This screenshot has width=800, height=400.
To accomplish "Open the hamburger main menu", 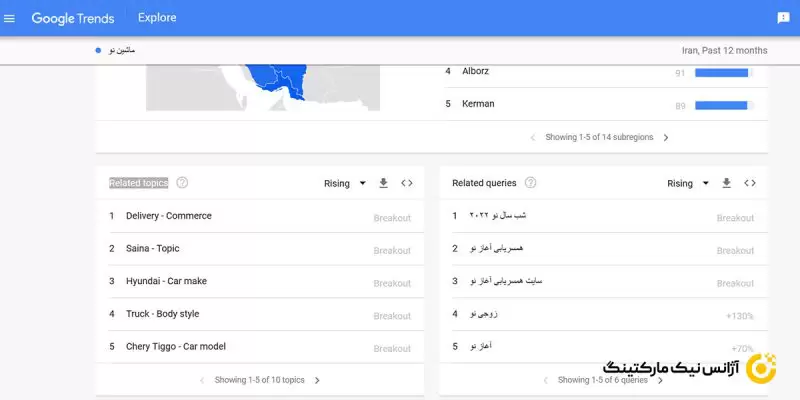I will pos(10,18).
